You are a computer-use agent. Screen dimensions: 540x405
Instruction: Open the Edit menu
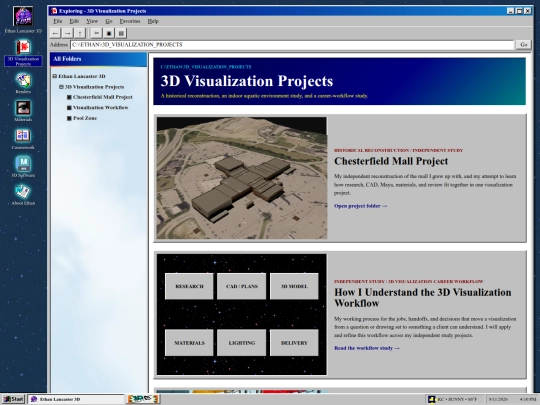click(74, 21)
